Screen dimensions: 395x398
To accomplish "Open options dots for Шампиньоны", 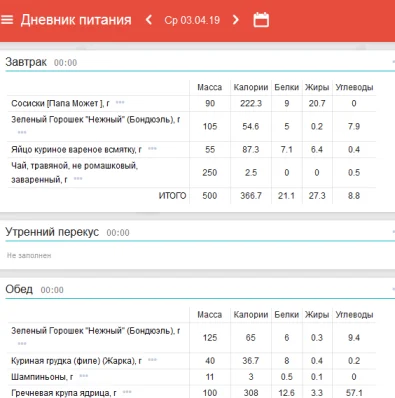I will (84, 376).
